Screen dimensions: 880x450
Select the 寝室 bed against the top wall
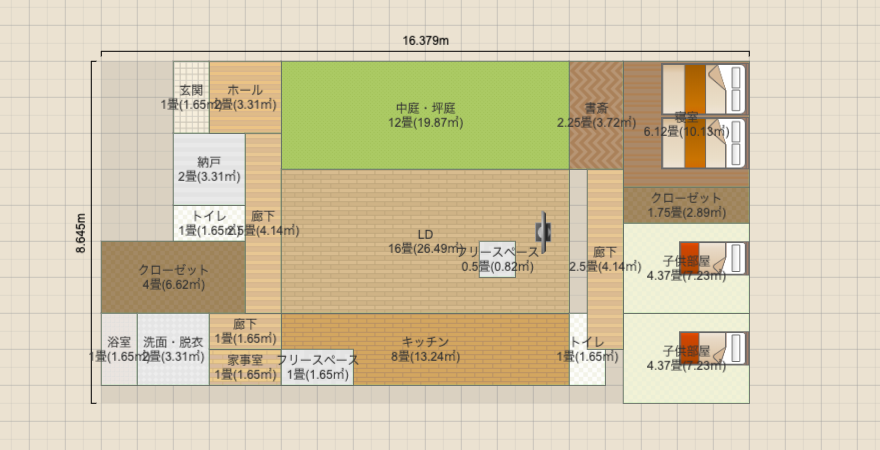[704, 89]
